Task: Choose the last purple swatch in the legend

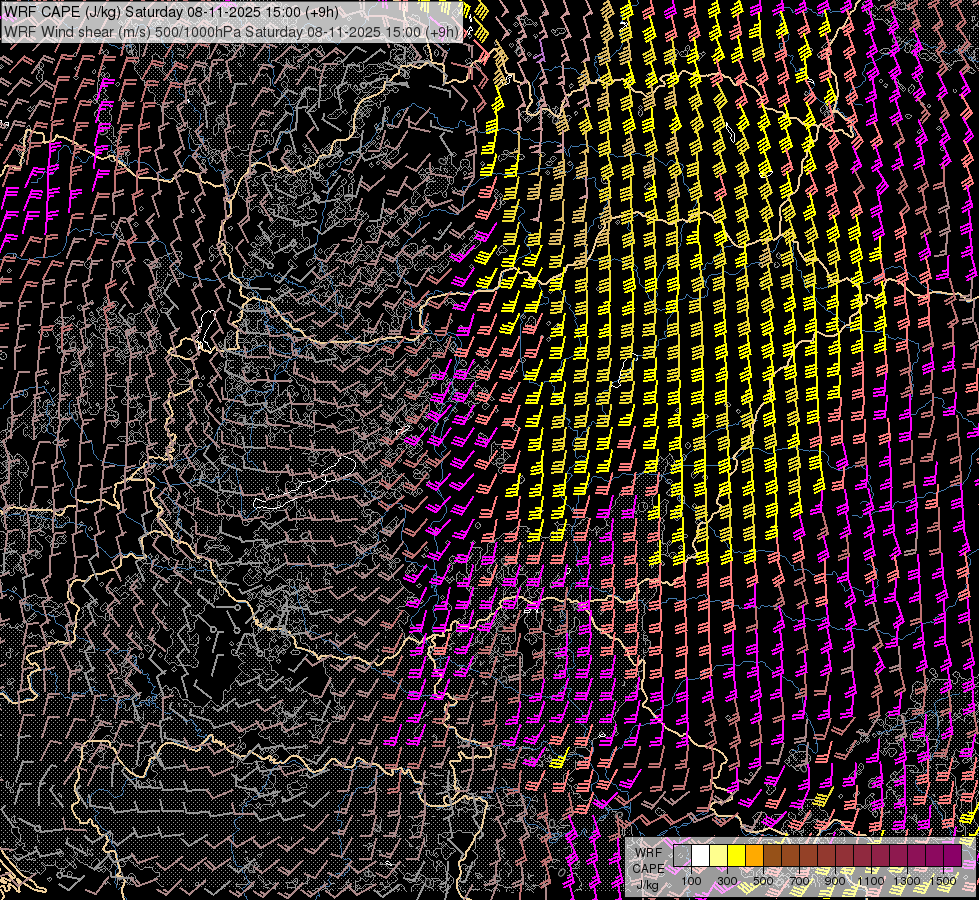Action: click(x=952, y=856)
